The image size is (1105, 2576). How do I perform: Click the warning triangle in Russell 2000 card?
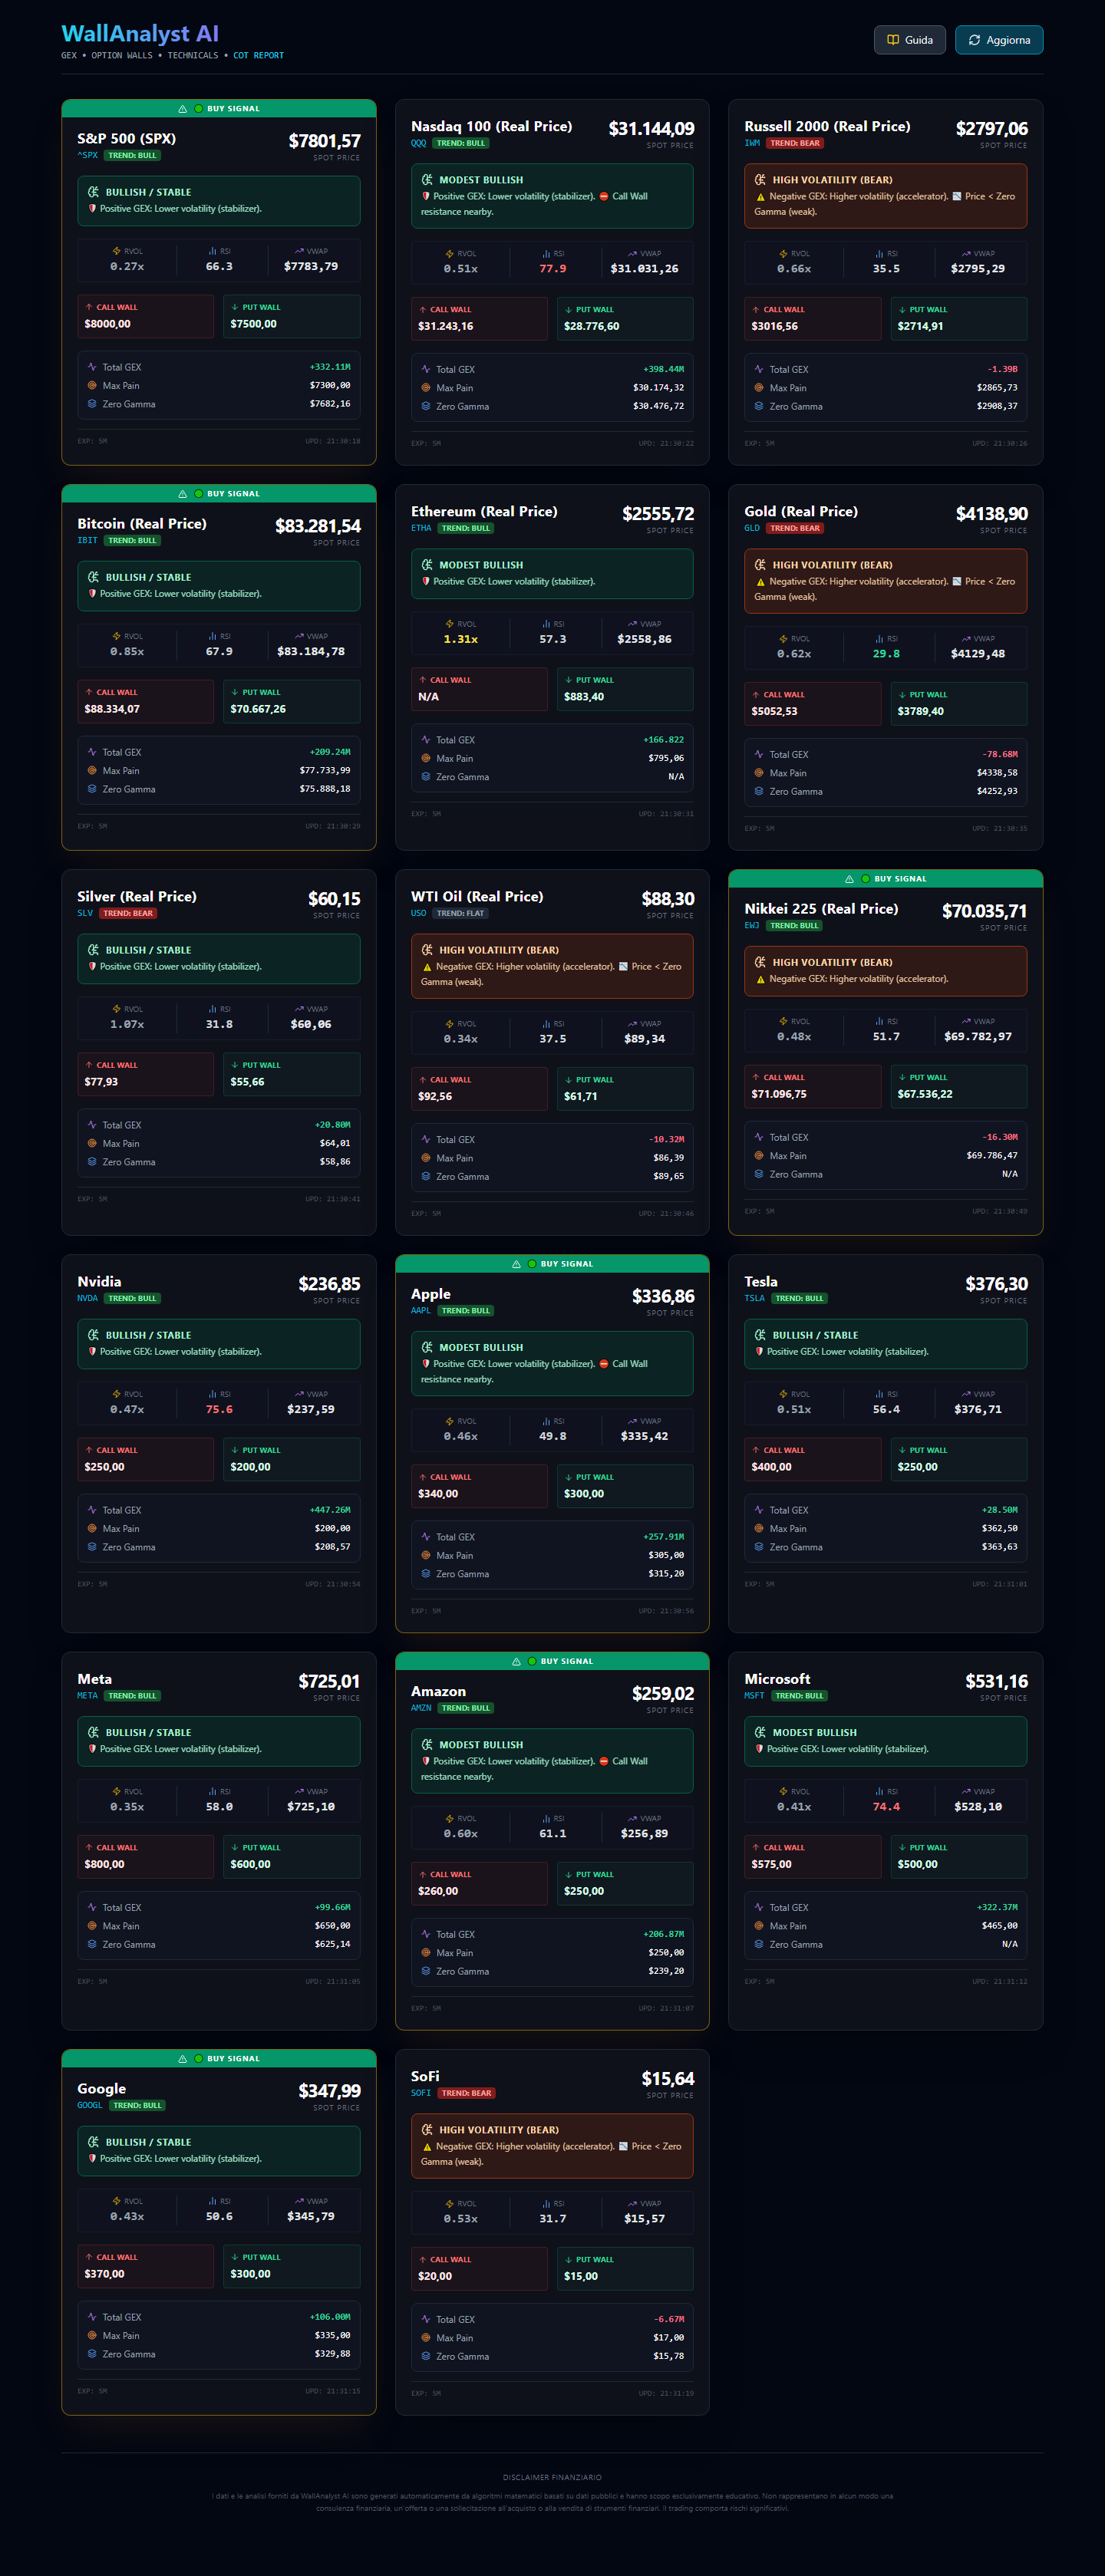(760, 197)
